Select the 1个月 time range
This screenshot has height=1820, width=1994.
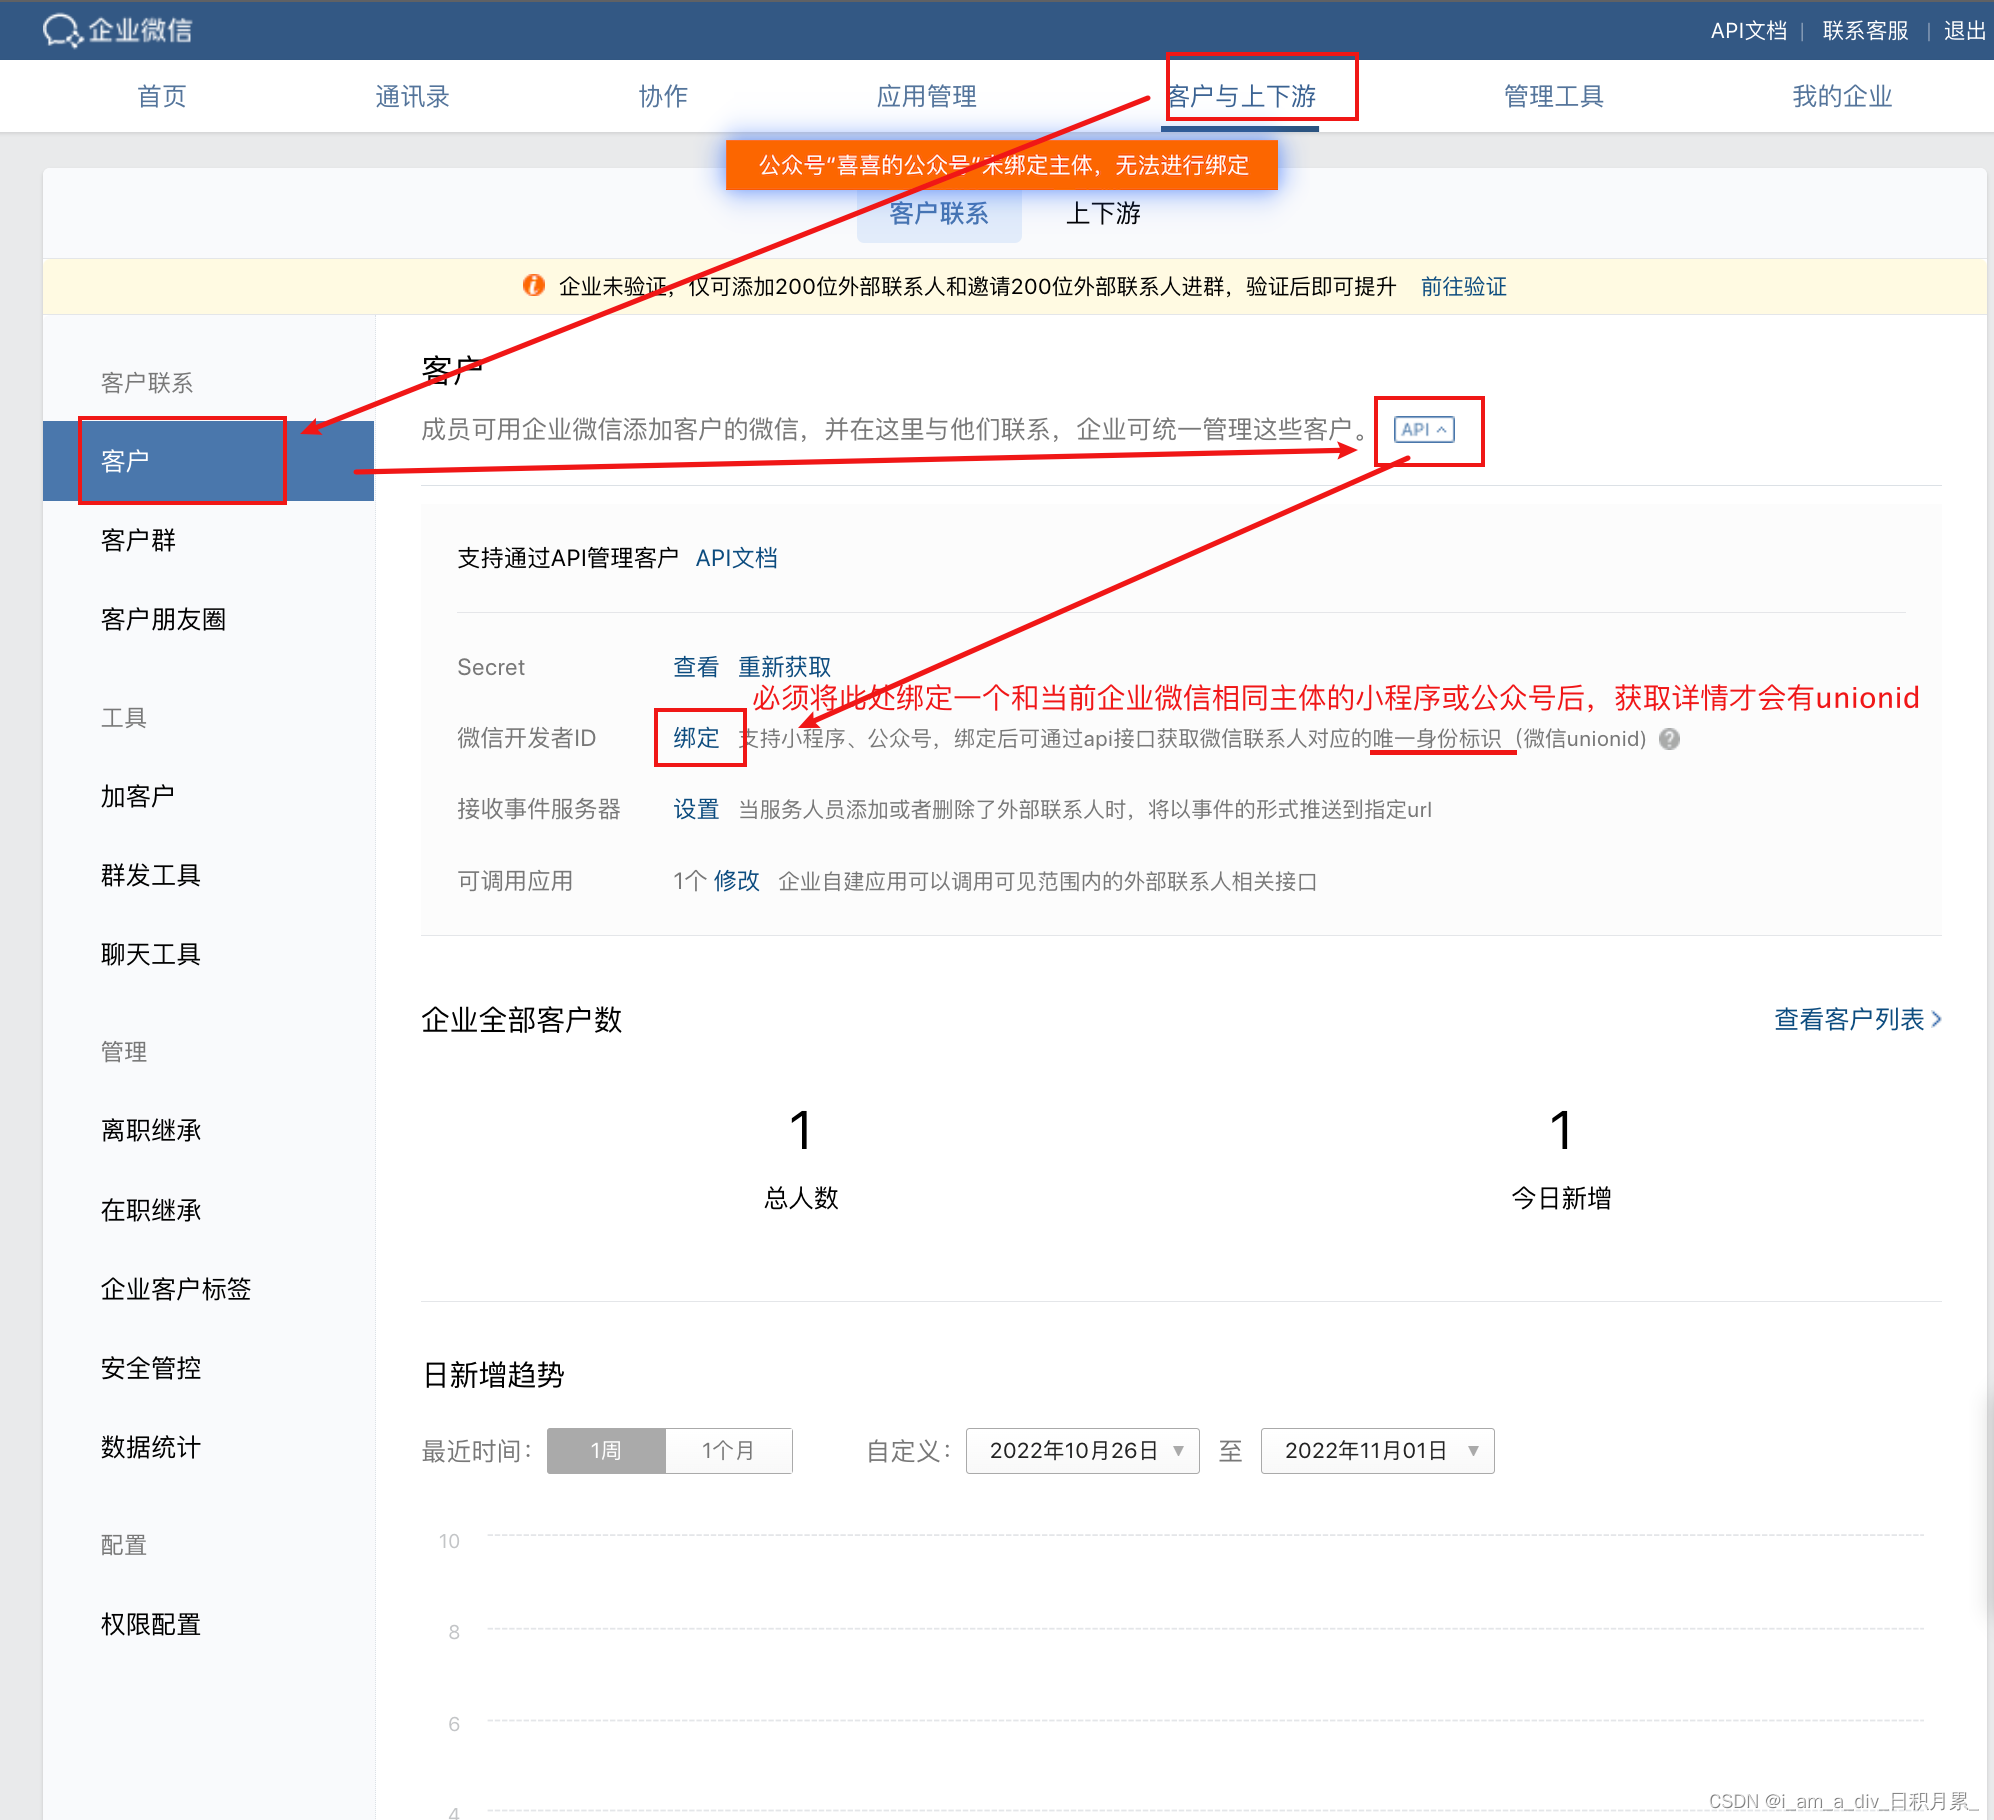pos(729,1451)
